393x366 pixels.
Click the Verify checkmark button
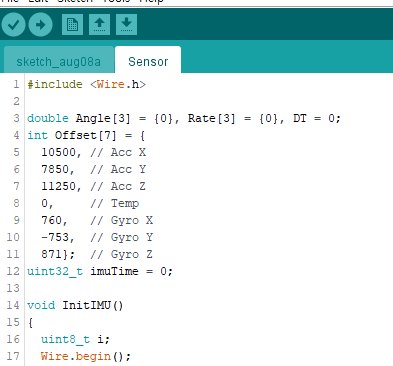[13, 25]
